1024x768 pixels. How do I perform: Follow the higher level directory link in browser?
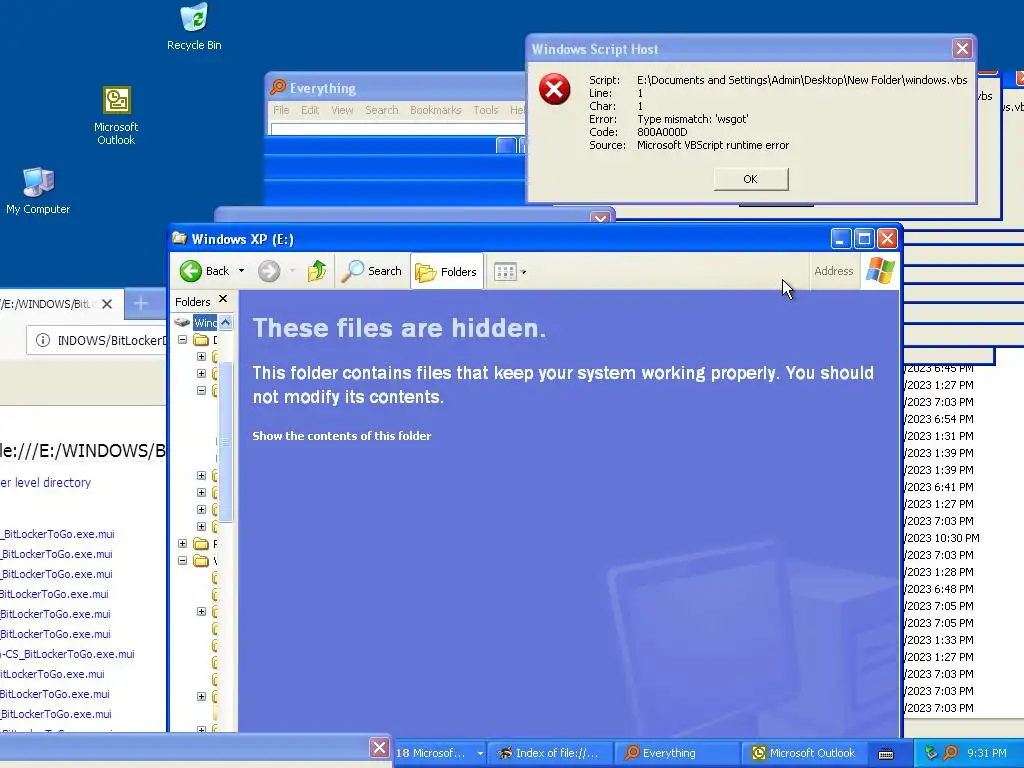pos(45,483)
